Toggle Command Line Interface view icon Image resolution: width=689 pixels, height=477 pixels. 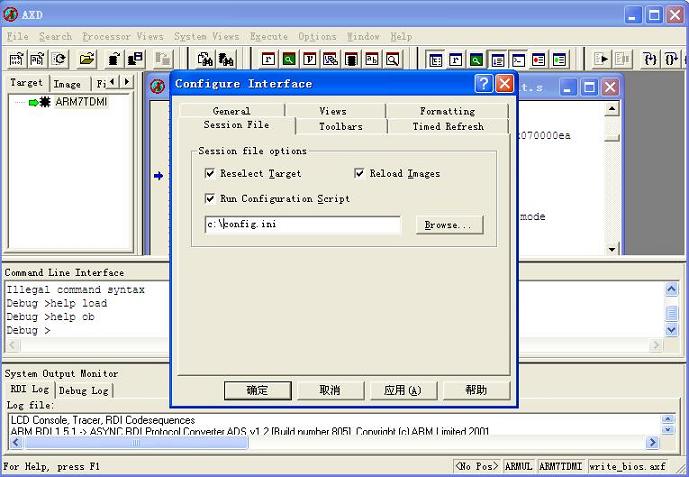pyautogui.click(x=518, y=59)
